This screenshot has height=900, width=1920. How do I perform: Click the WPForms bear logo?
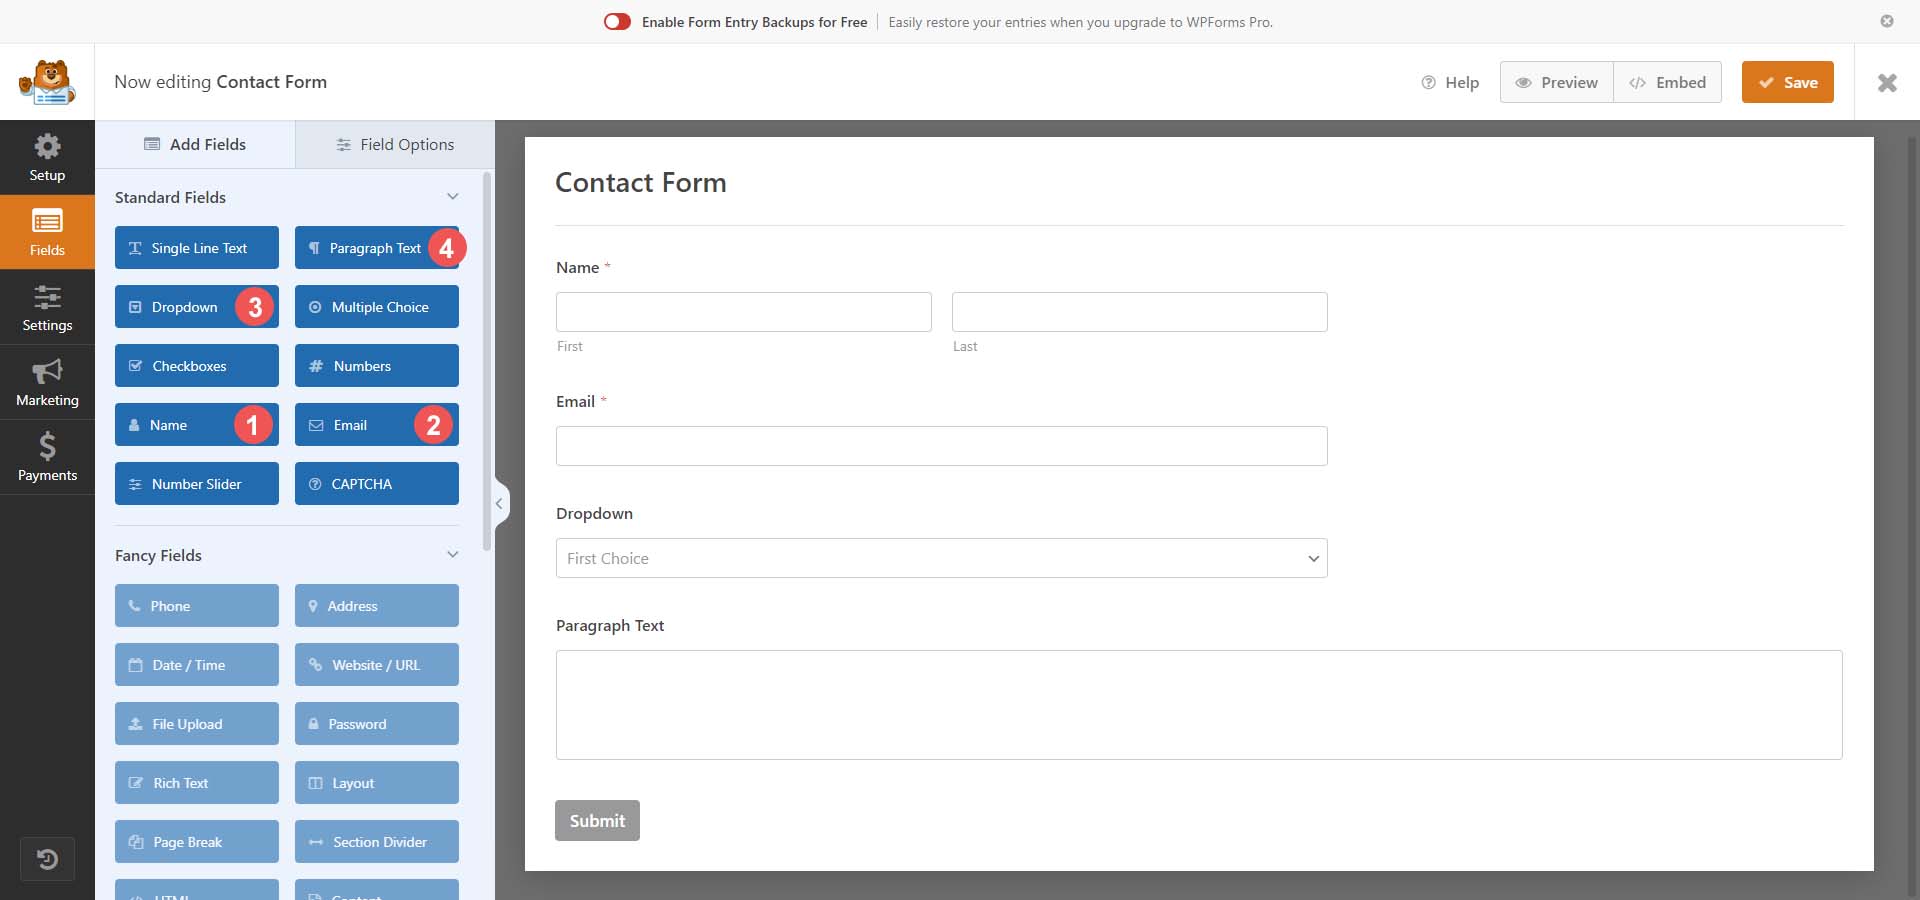coord(47,82)
